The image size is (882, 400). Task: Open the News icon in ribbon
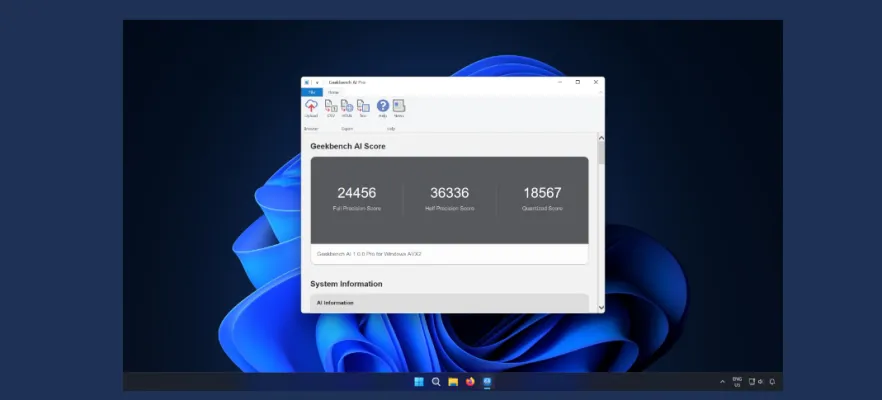[399, 107]
